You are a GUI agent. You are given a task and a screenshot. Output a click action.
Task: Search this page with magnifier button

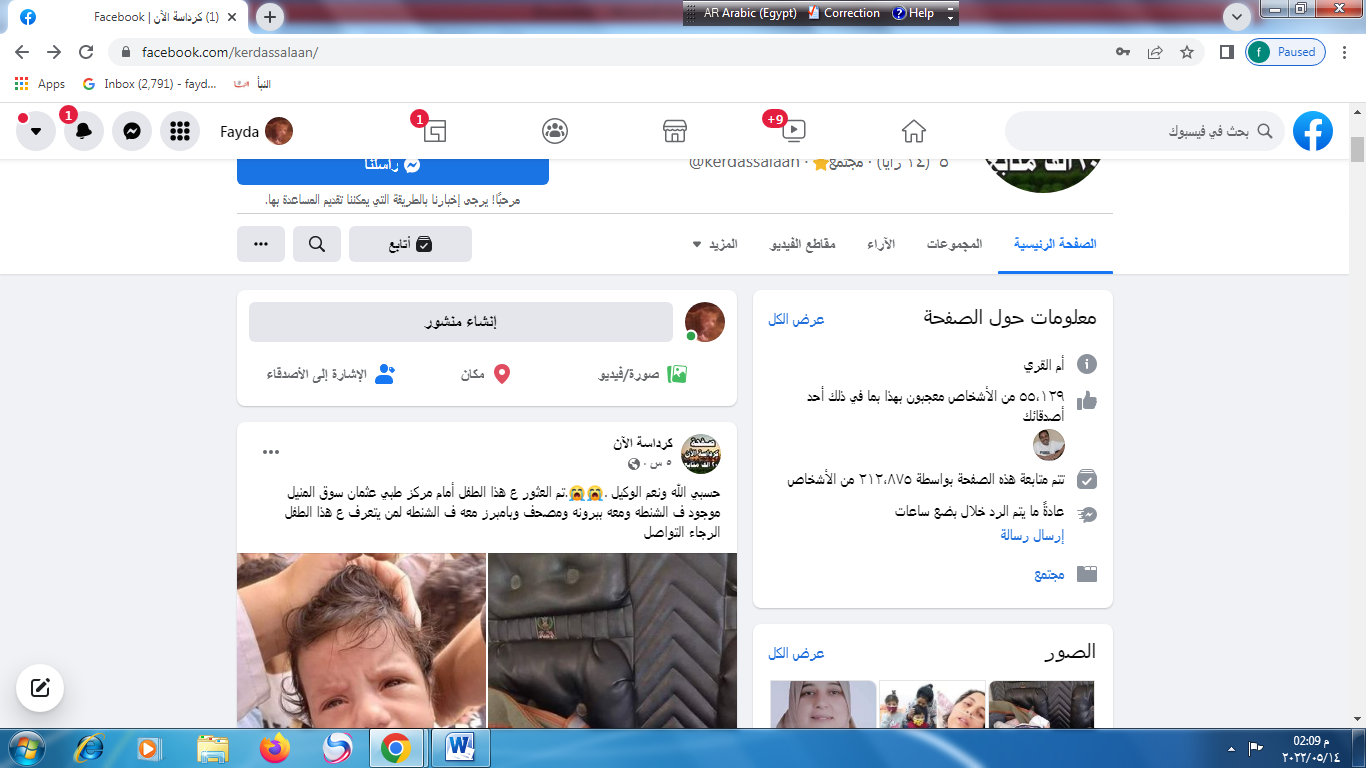(317, 244)
